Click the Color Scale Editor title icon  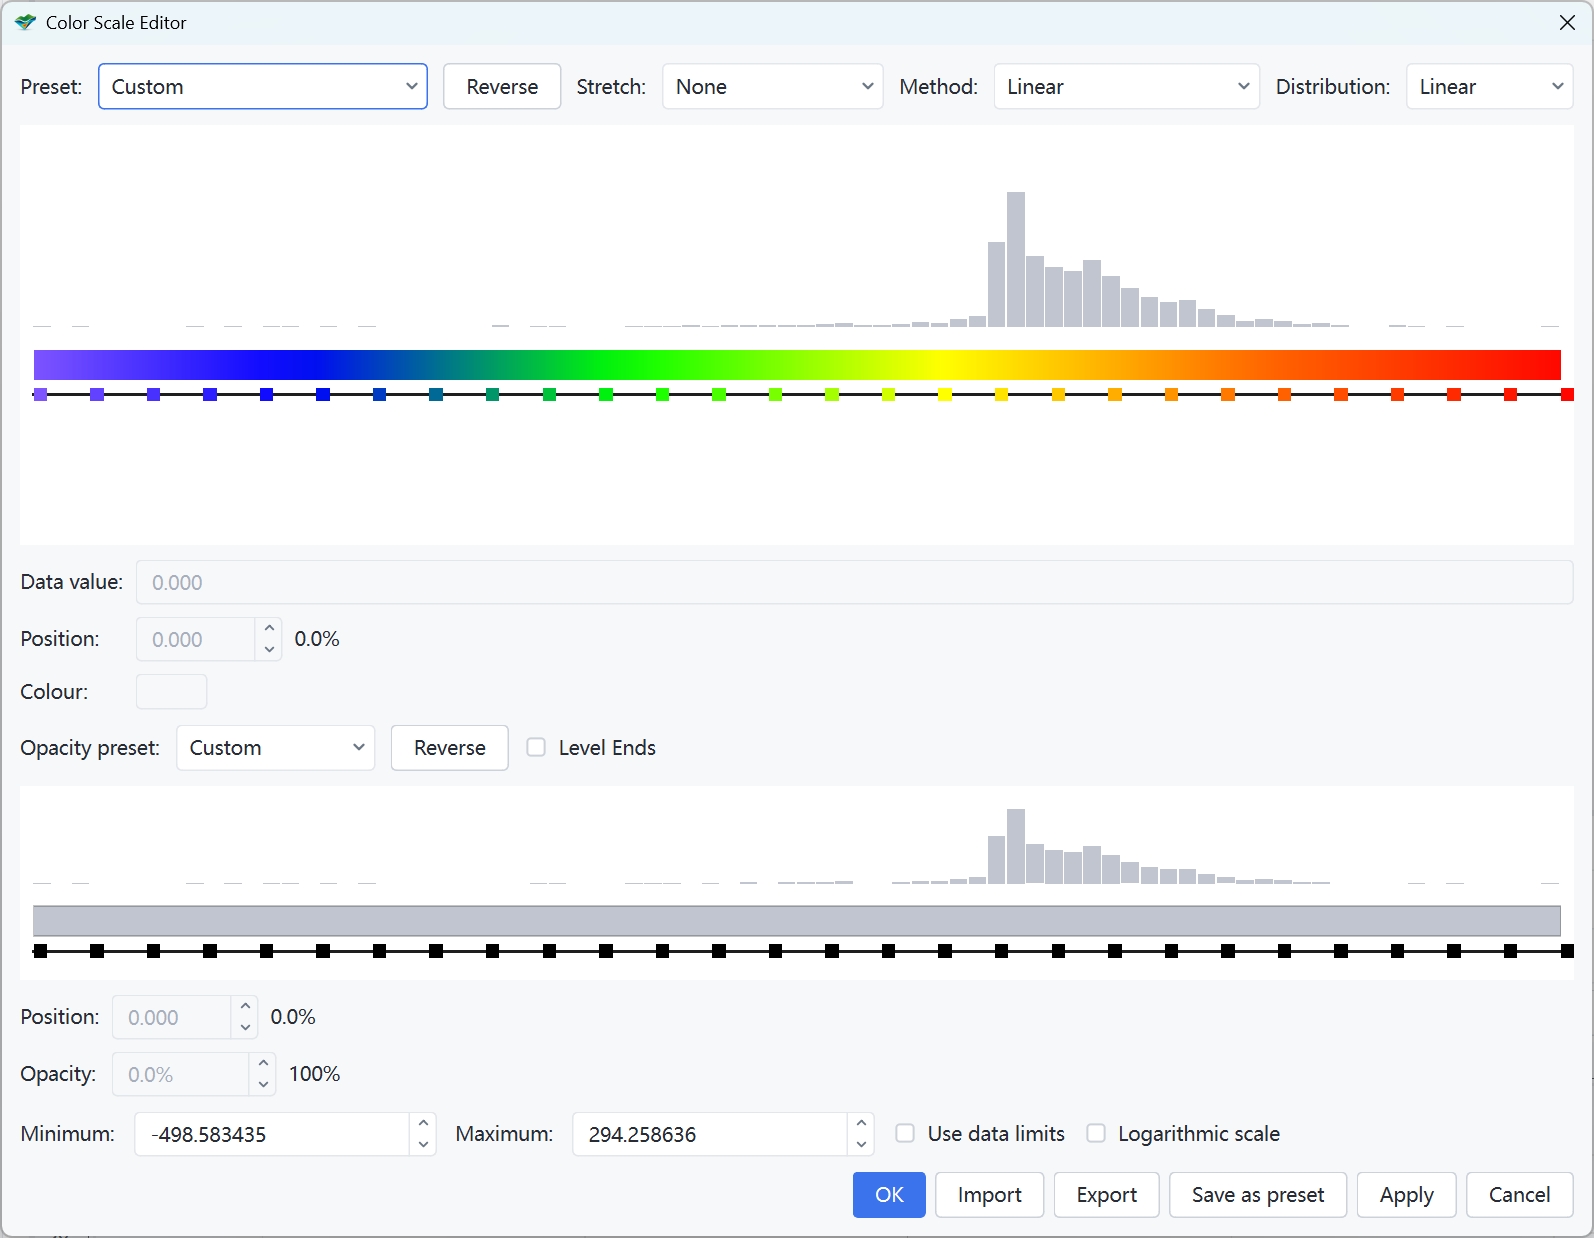click(25, 22)
